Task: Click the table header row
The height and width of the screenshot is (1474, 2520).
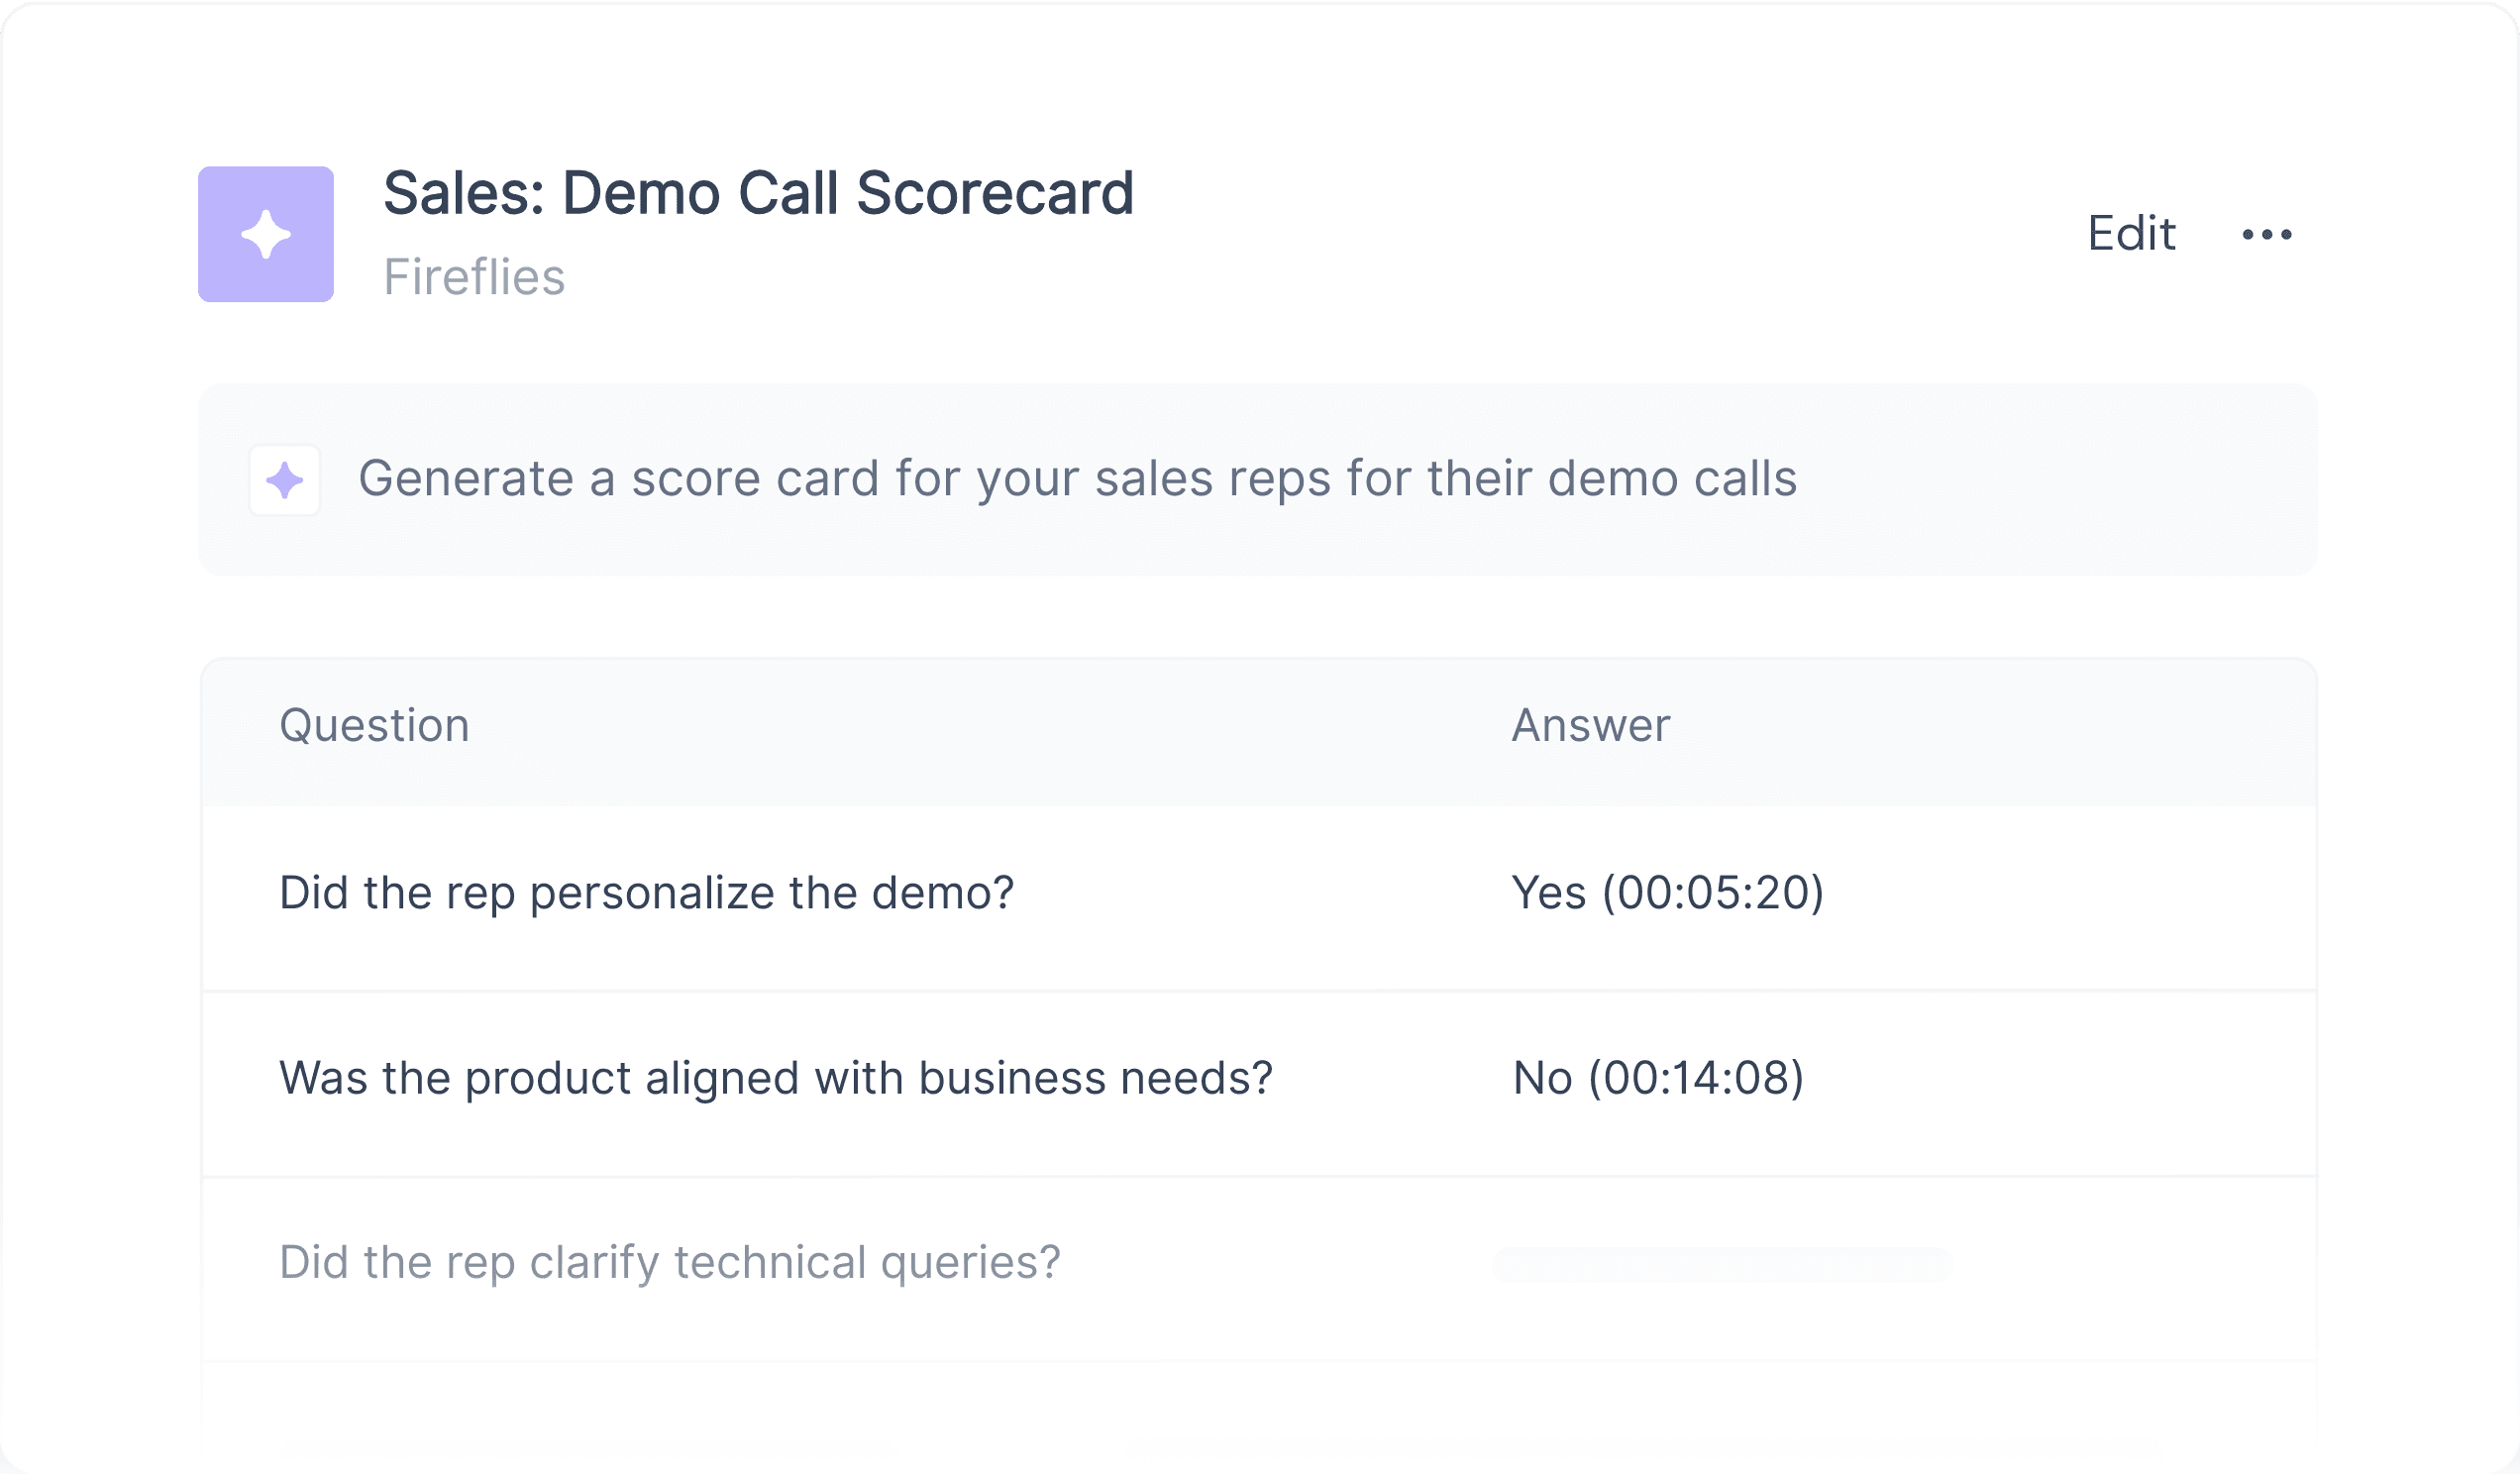Action: (1259, 732)
